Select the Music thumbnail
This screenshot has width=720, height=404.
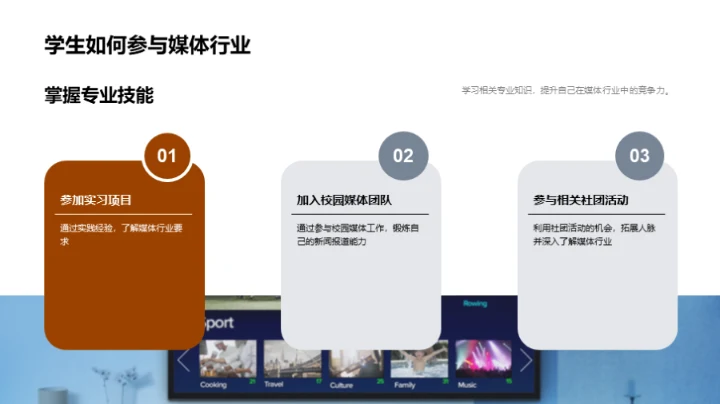pos(483,359)
